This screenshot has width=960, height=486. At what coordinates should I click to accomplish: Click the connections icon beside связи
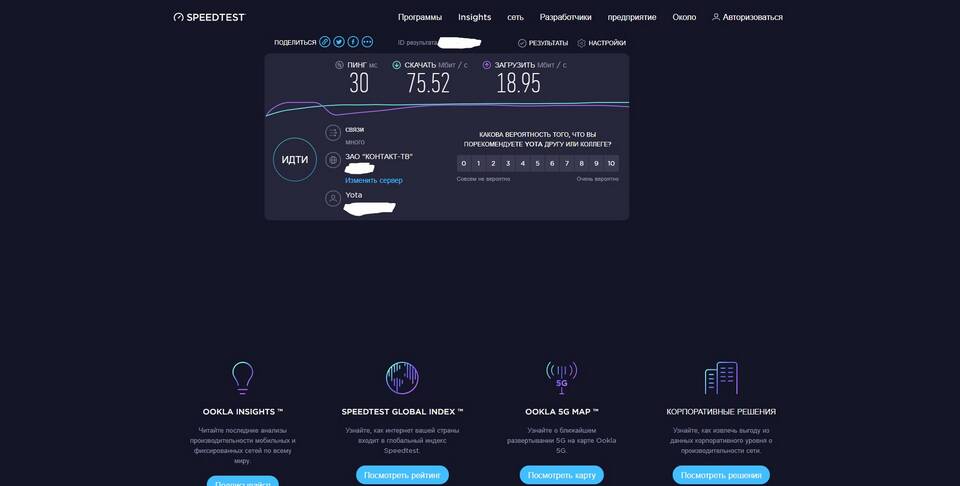[333, 132]
